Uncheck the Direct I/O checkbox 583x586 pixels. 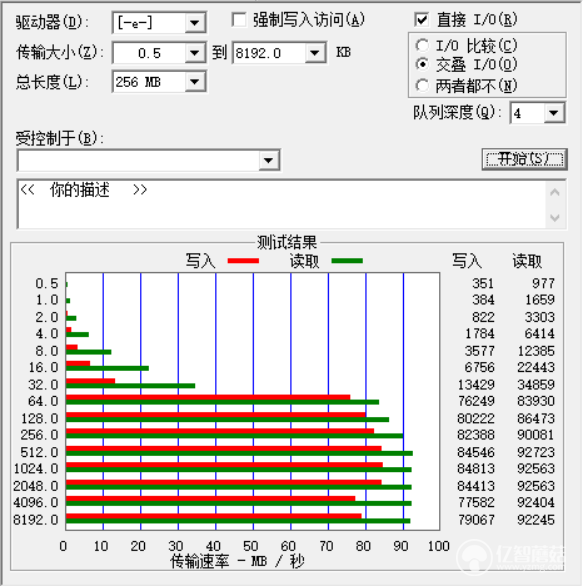[422, 19]
